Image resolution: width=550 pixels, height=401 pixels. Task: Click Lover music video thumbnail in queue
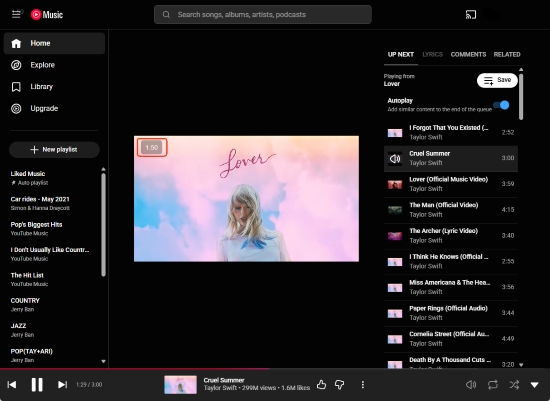click(x=395, y=185)
